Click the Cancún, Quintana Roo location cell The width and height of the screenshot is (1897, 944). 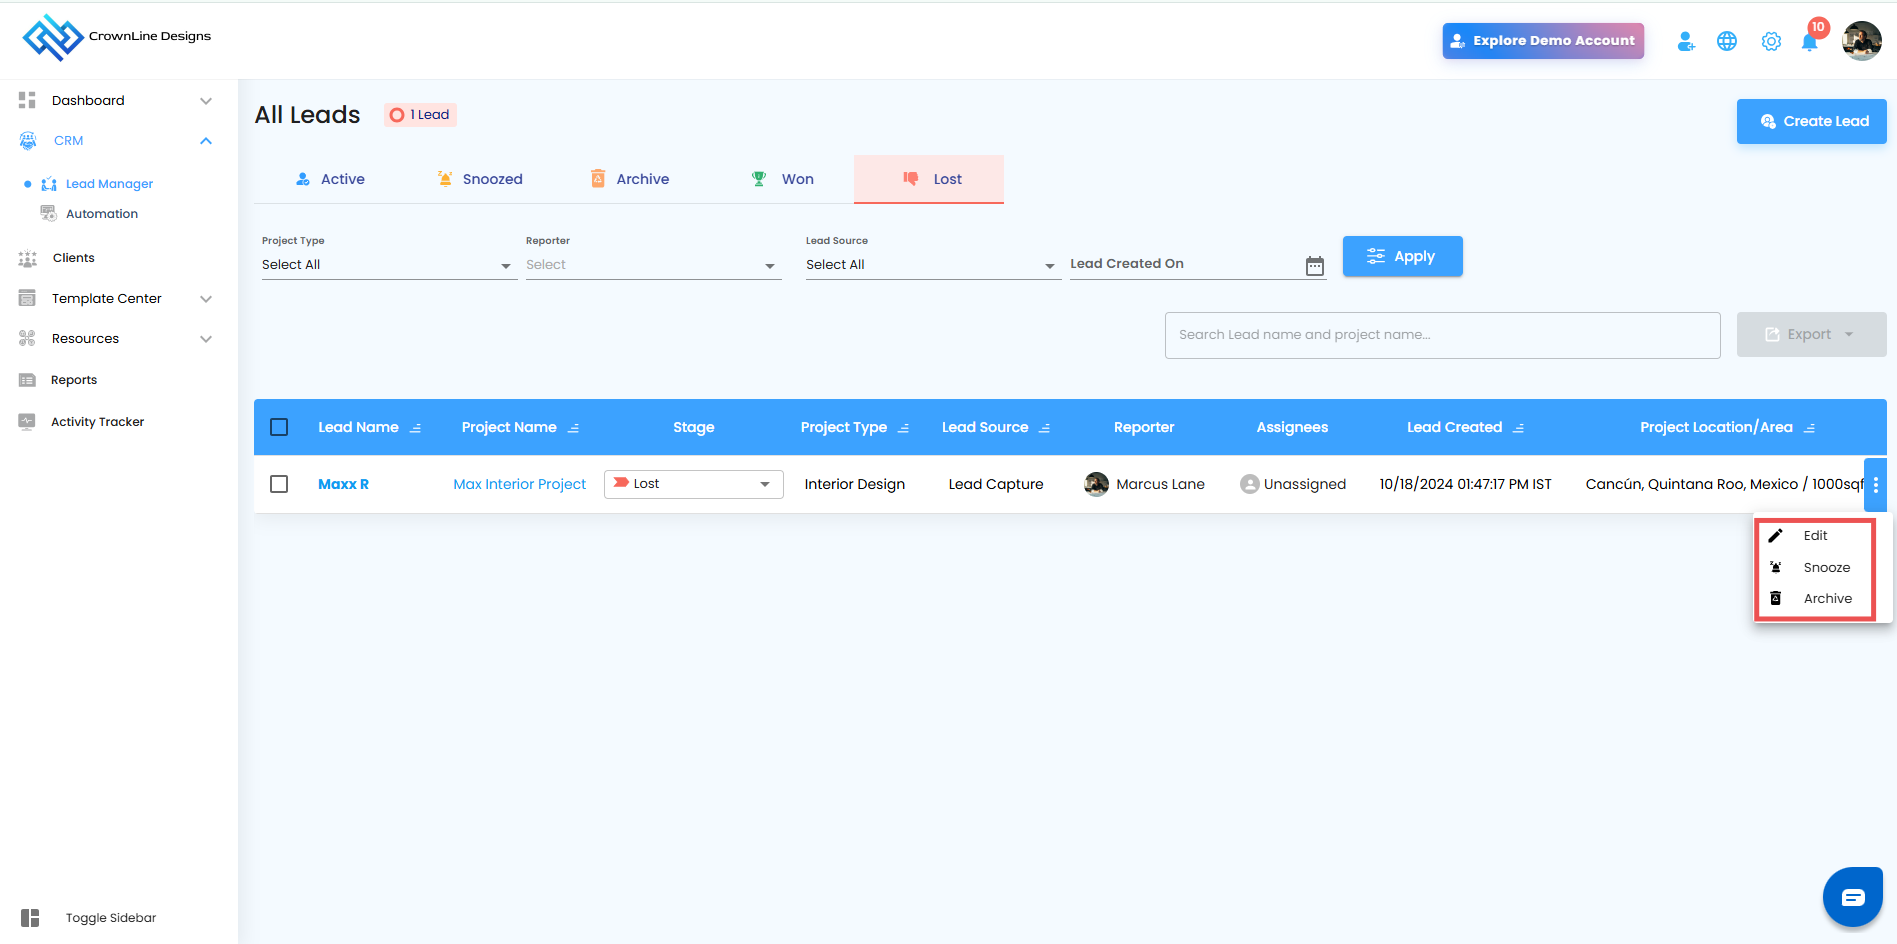click(1725, 484)
